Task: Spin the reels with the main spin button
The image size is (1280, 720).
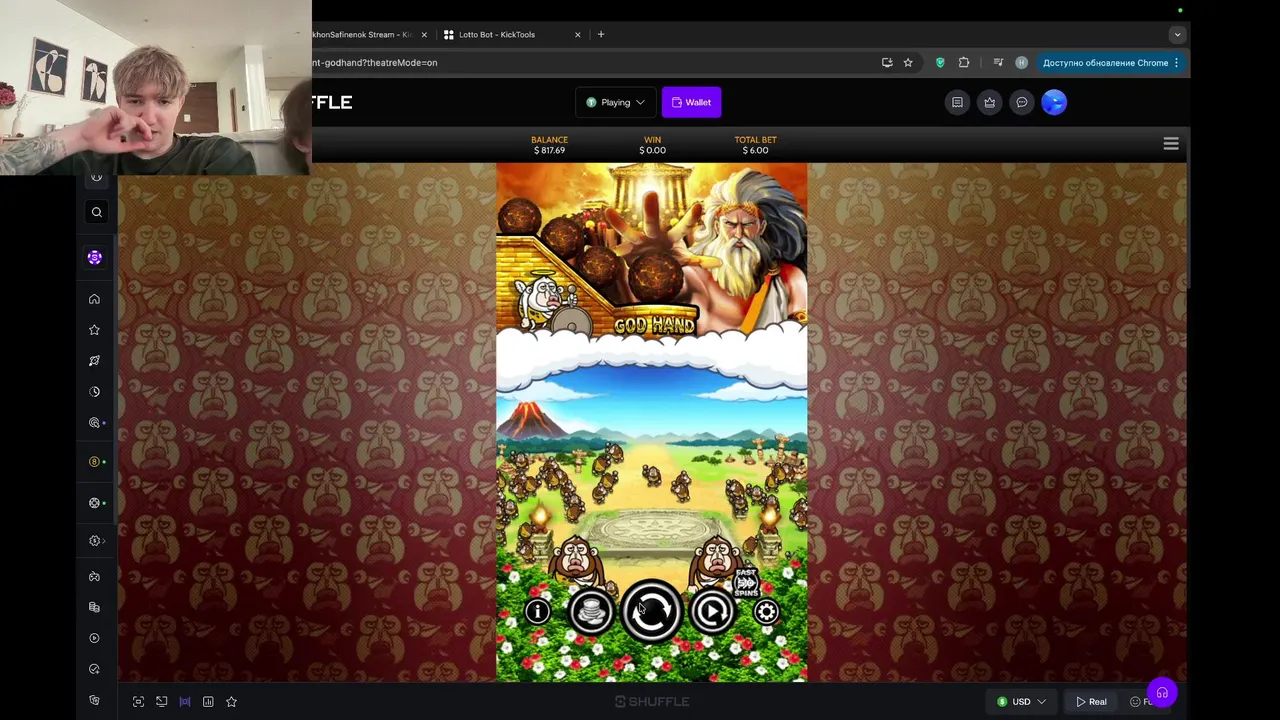Action: click(651, 611)
